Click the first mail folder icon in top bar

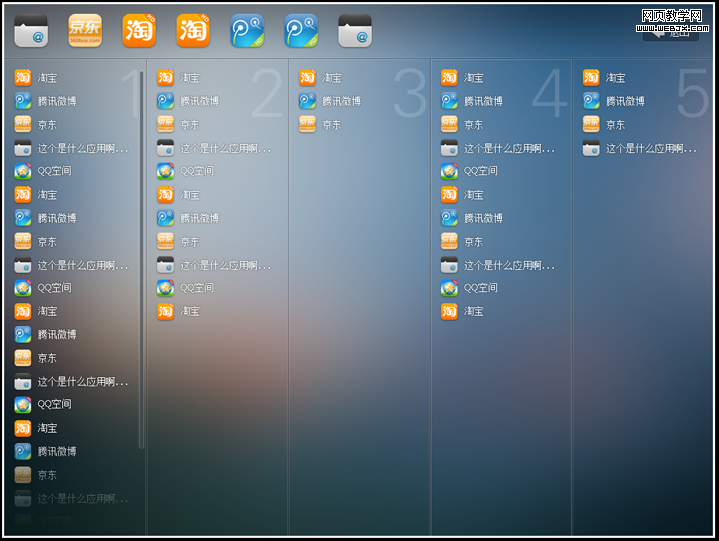click(31, 31)
